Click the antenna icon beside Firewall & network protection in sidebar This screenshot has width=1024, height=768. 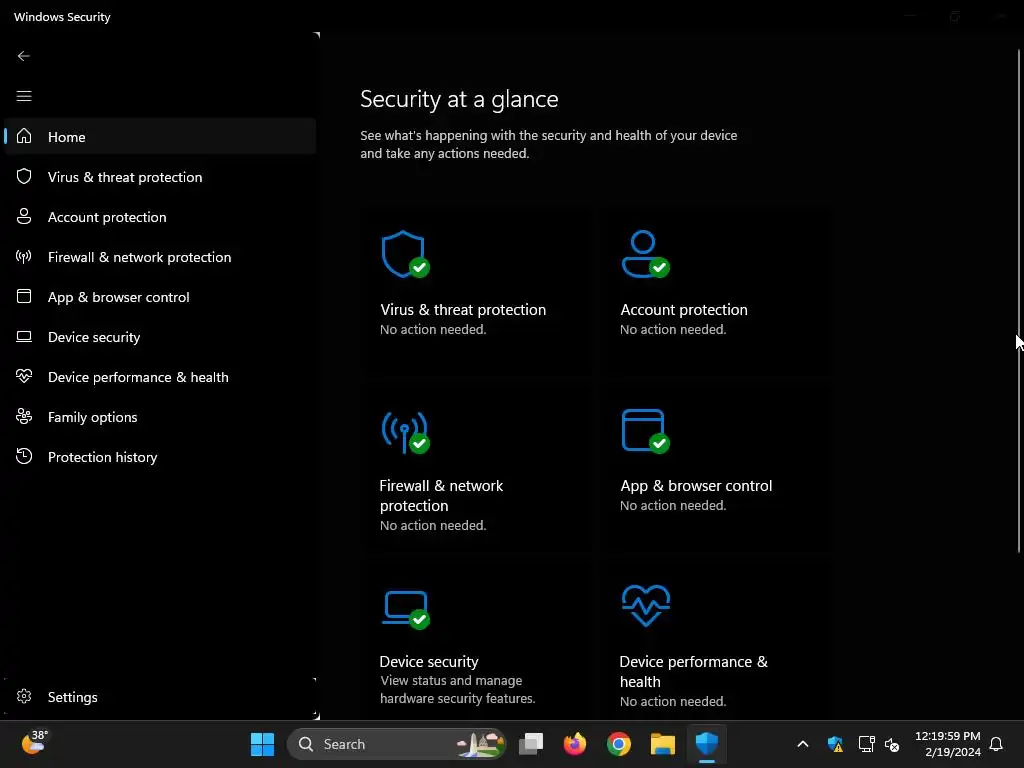(24, 257)
